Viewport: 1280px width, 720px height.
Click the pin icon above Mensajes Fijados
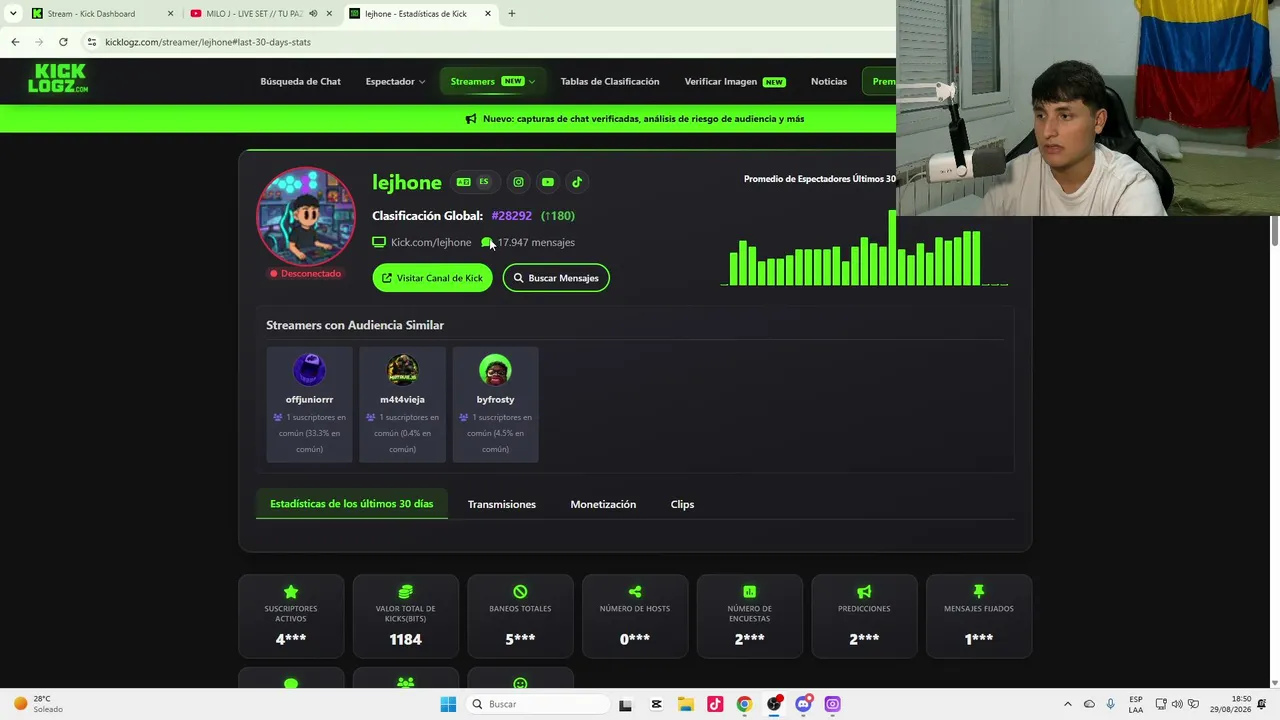tap(979, 592)
